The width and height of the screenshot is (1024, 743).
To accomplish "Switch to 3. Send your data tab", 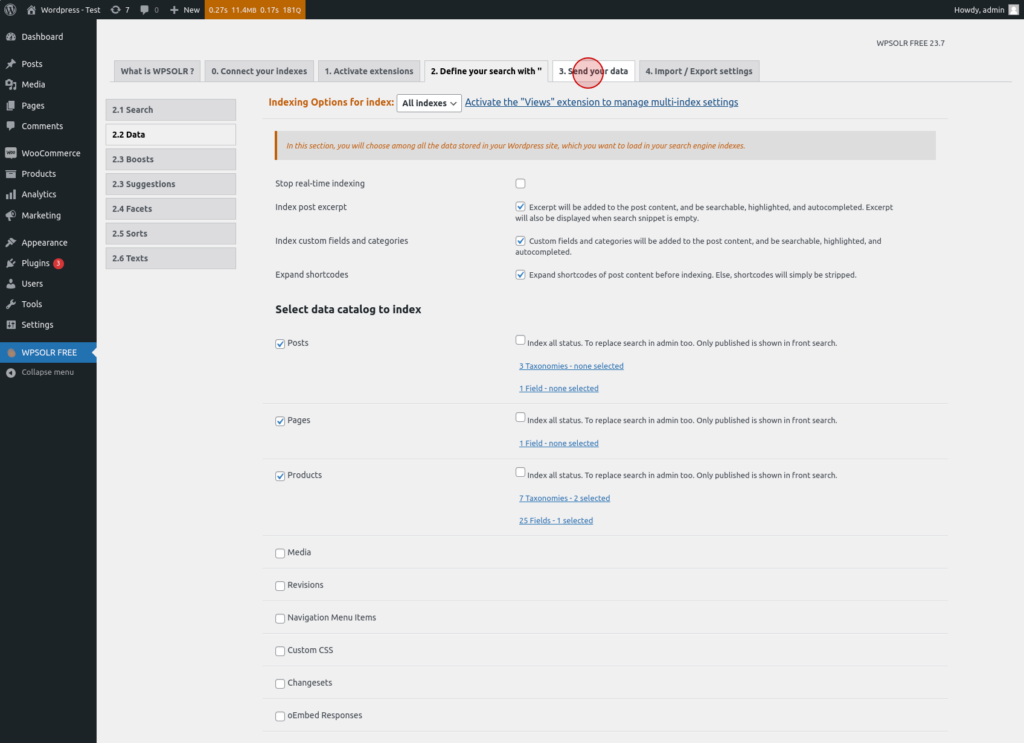I will pyautogui.click(x=594, y=71).
